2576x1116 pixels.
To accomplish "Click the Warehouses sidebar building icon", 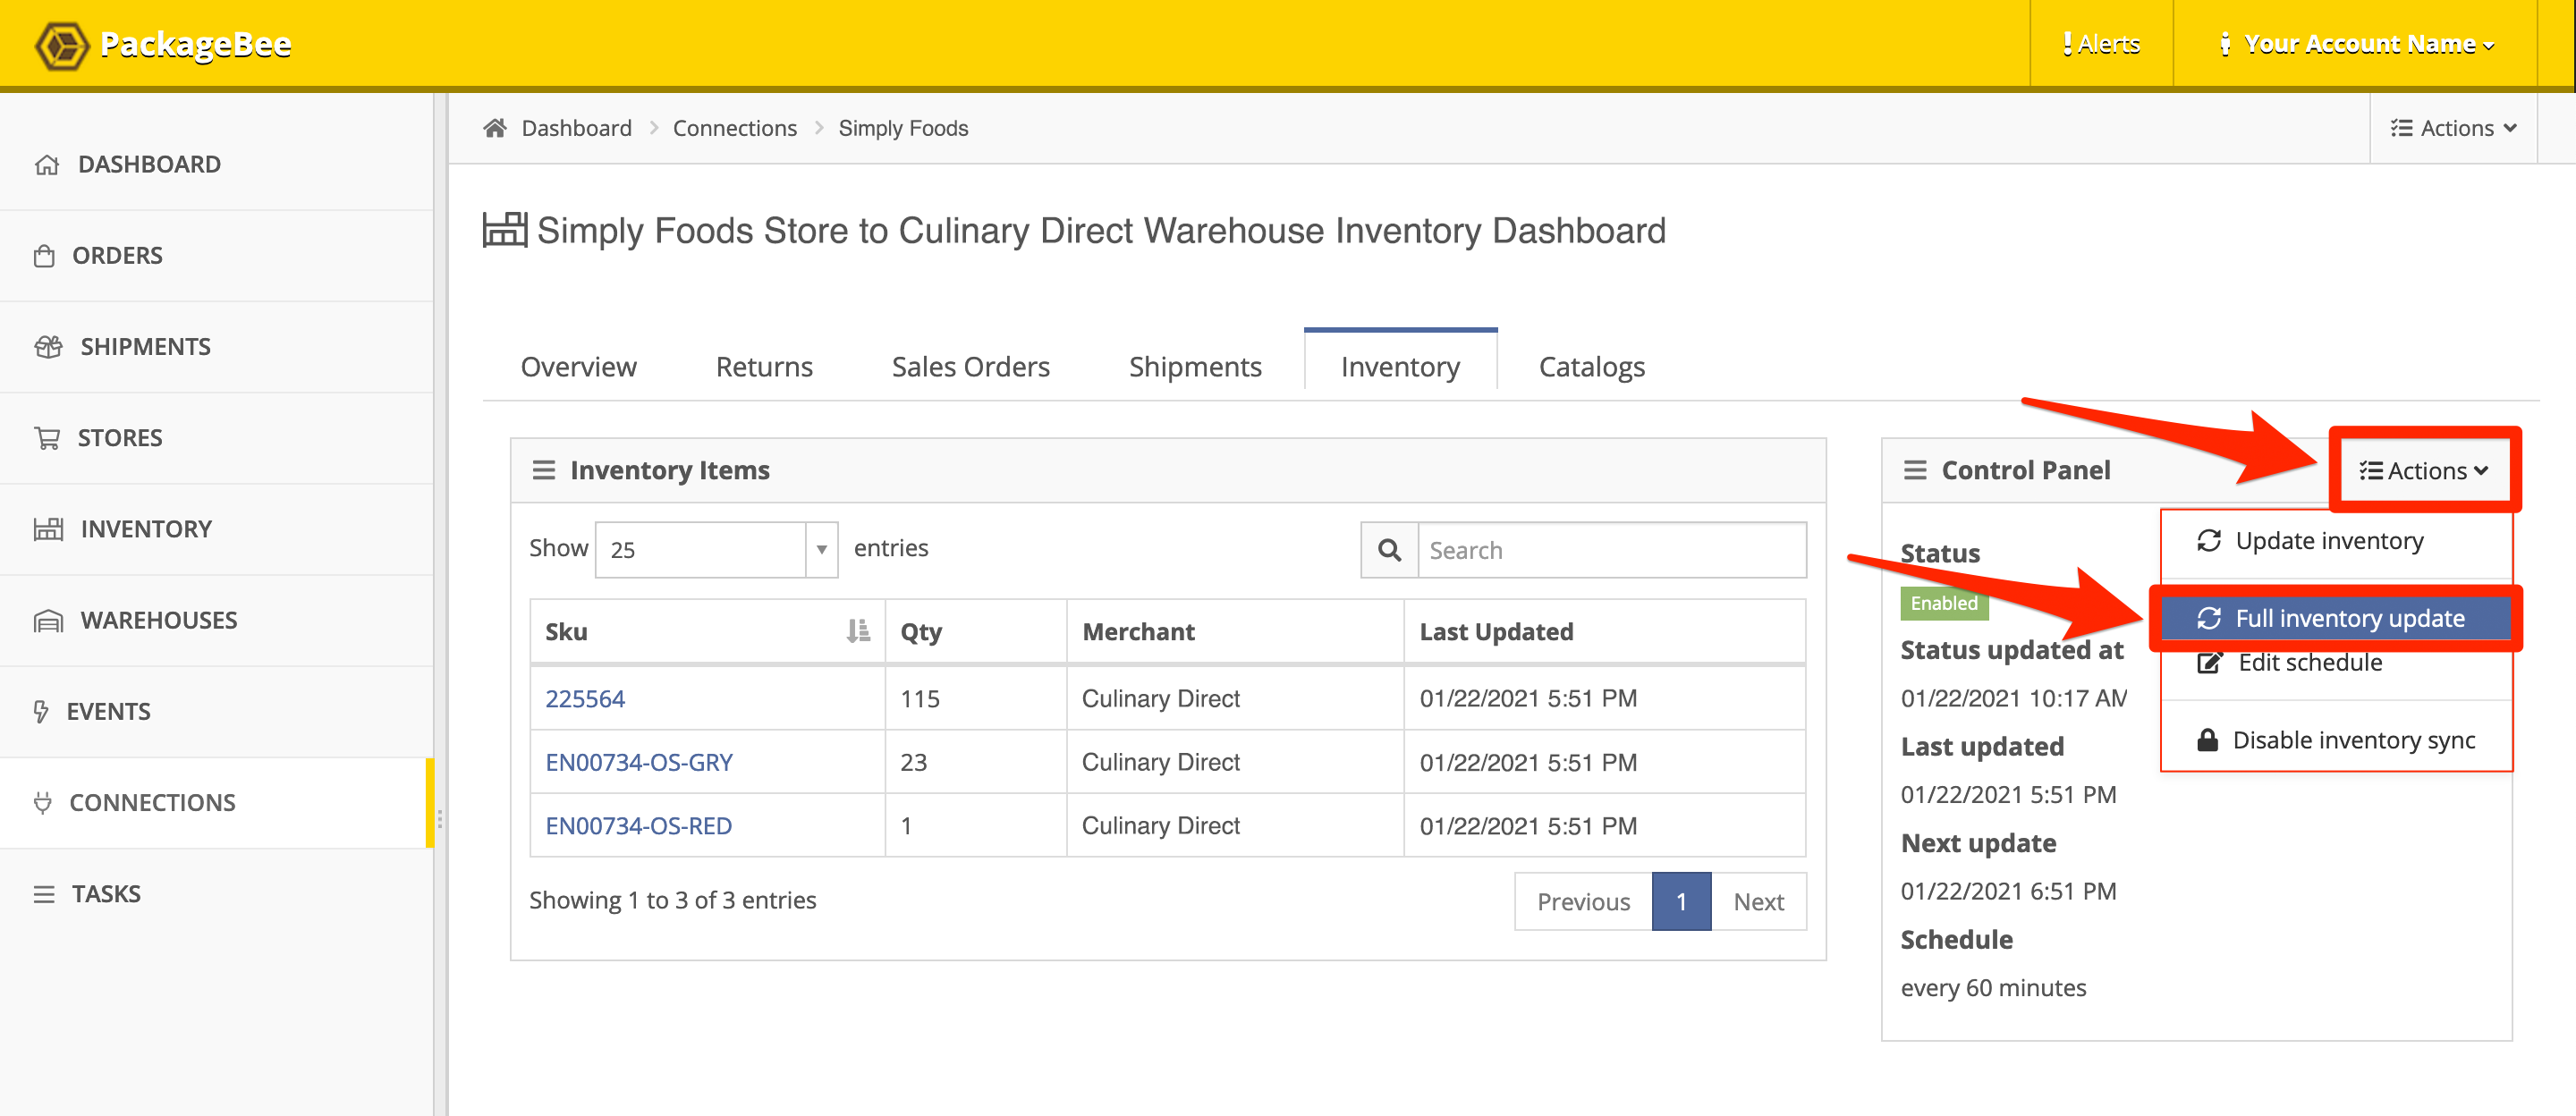I will (48, 620).
